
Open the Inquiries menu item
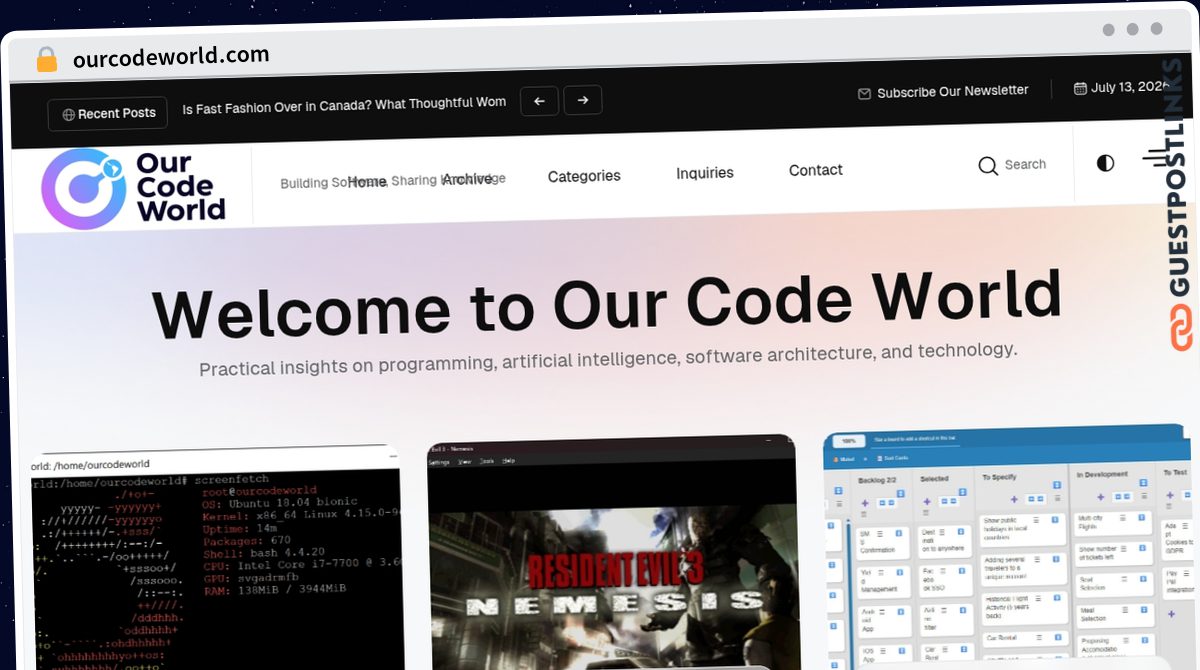pos(705,173)
